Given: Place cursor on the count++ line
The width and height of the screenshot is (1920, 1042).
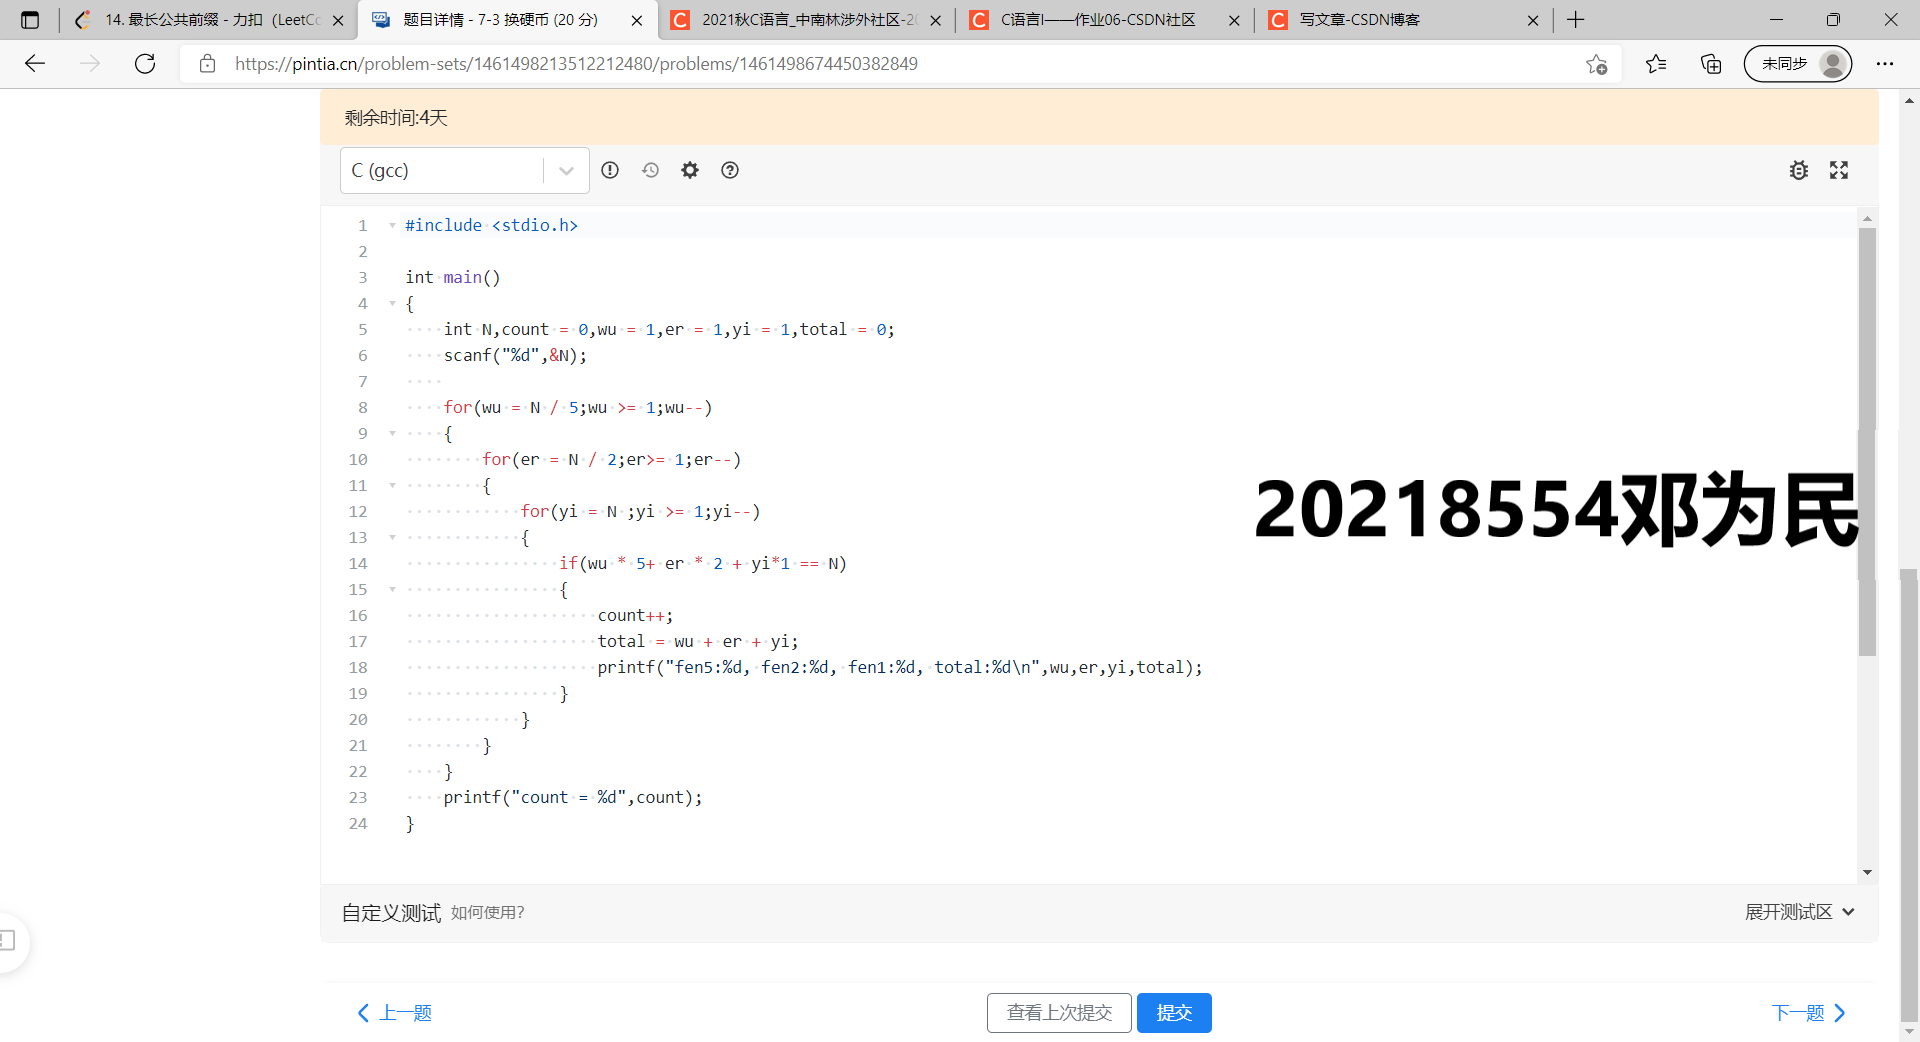Looking at the screenshot, I should coord(635,615).
